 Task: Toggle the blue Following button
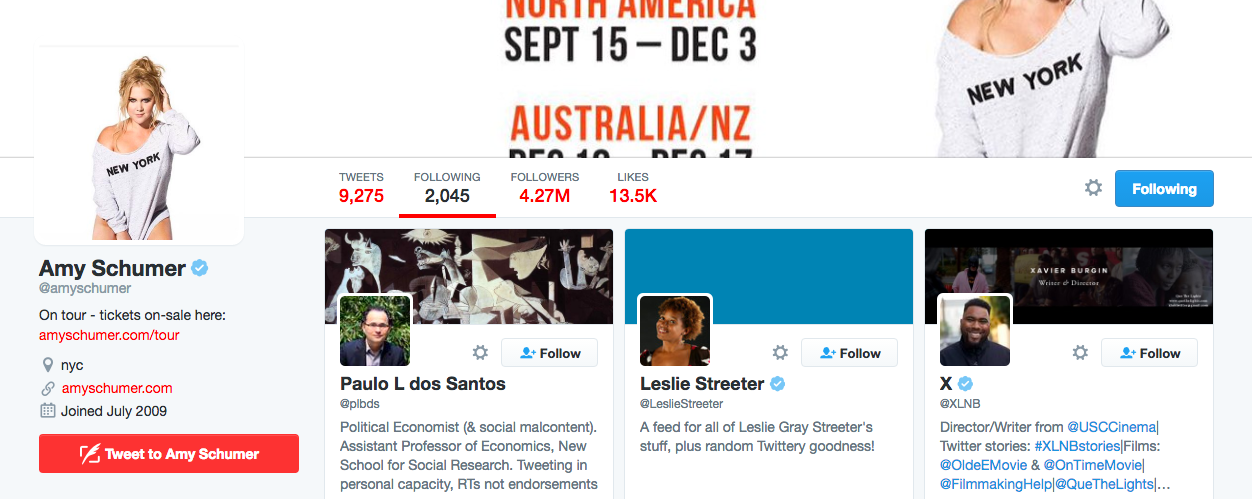tap(1164, 188)
